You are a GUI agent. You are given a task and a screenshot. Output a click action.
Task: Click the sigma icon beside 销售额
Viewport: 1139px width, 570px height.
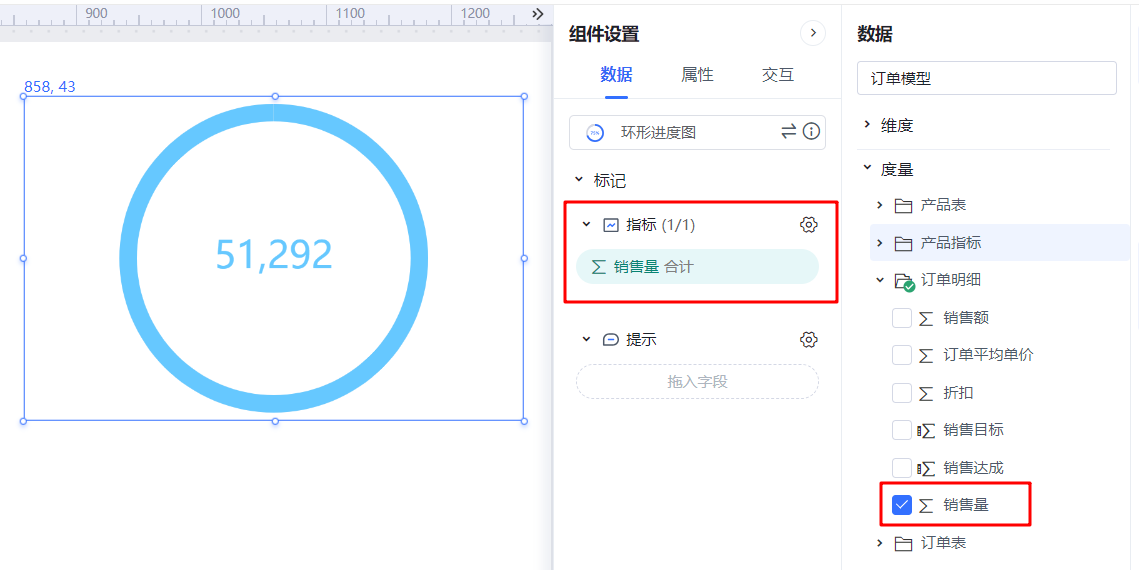pos(926,318)
